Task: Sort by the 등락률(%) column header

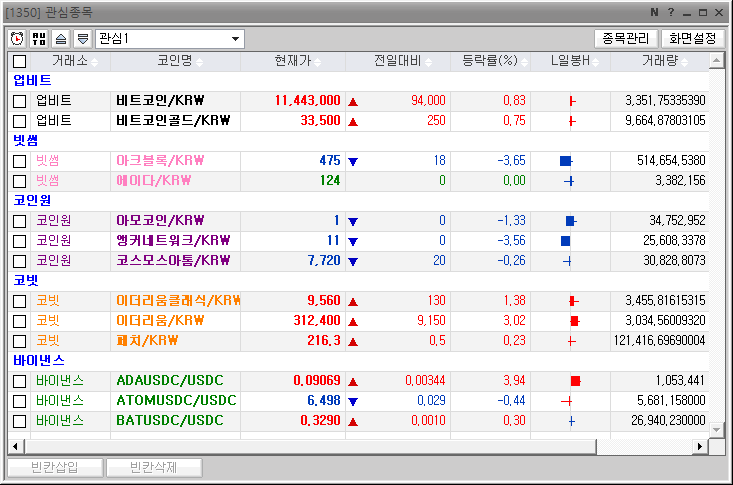Action: [x=490, y=61]
